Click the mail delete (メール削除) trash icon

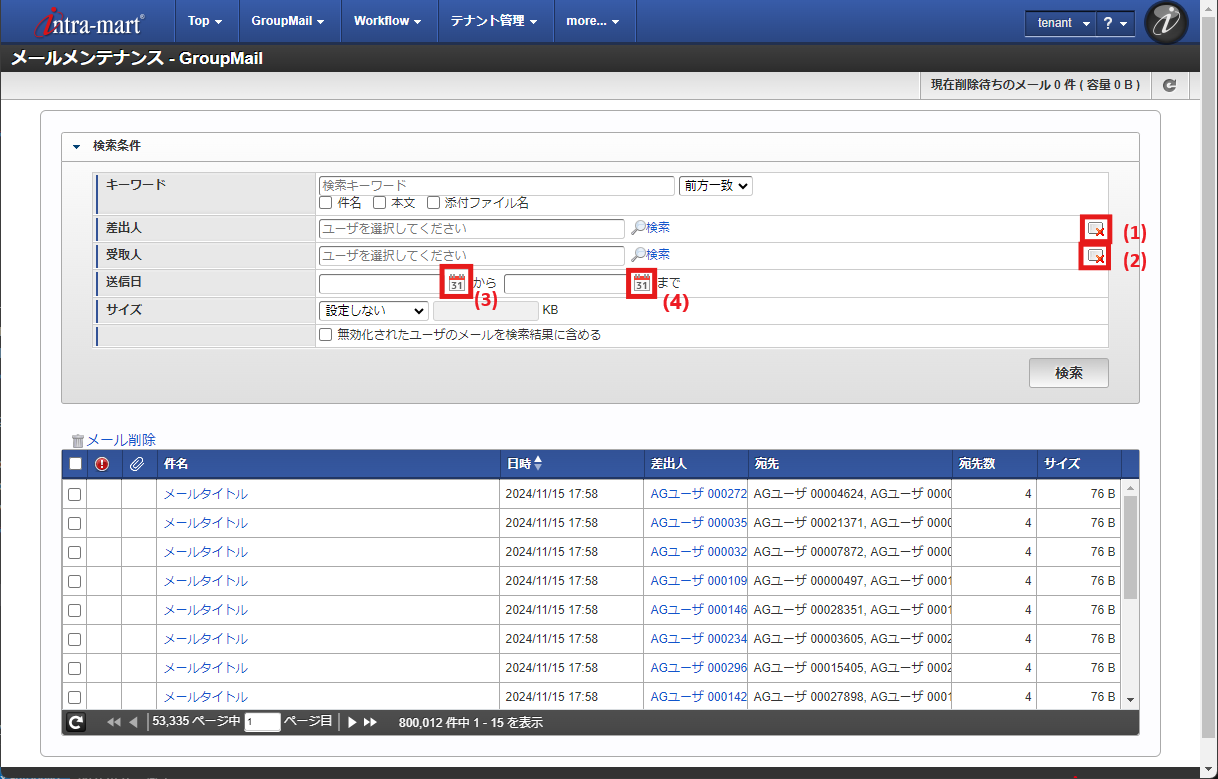(x=78, y=440)
